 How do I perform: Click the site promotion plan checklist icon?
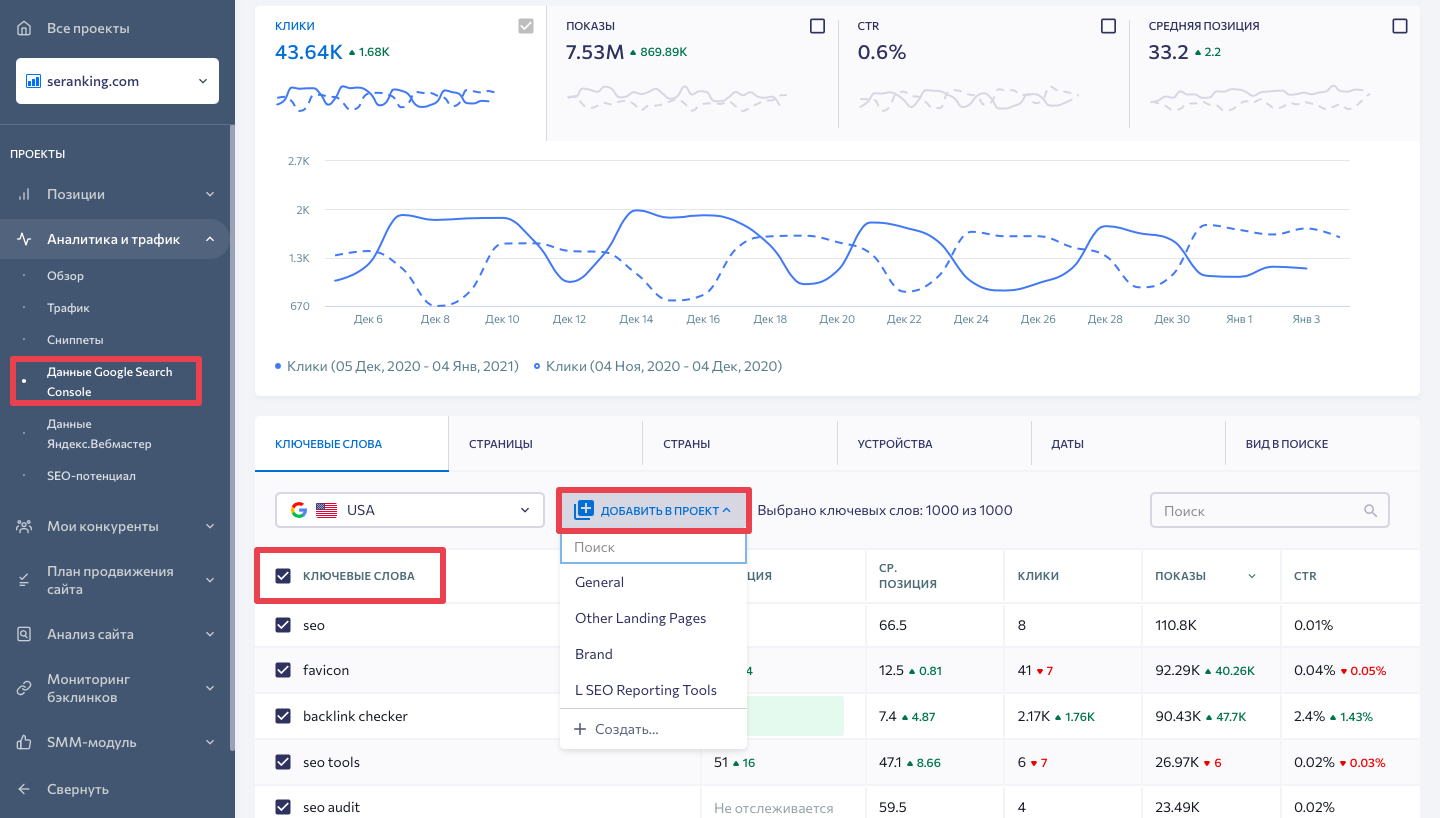tap(25, 580)
